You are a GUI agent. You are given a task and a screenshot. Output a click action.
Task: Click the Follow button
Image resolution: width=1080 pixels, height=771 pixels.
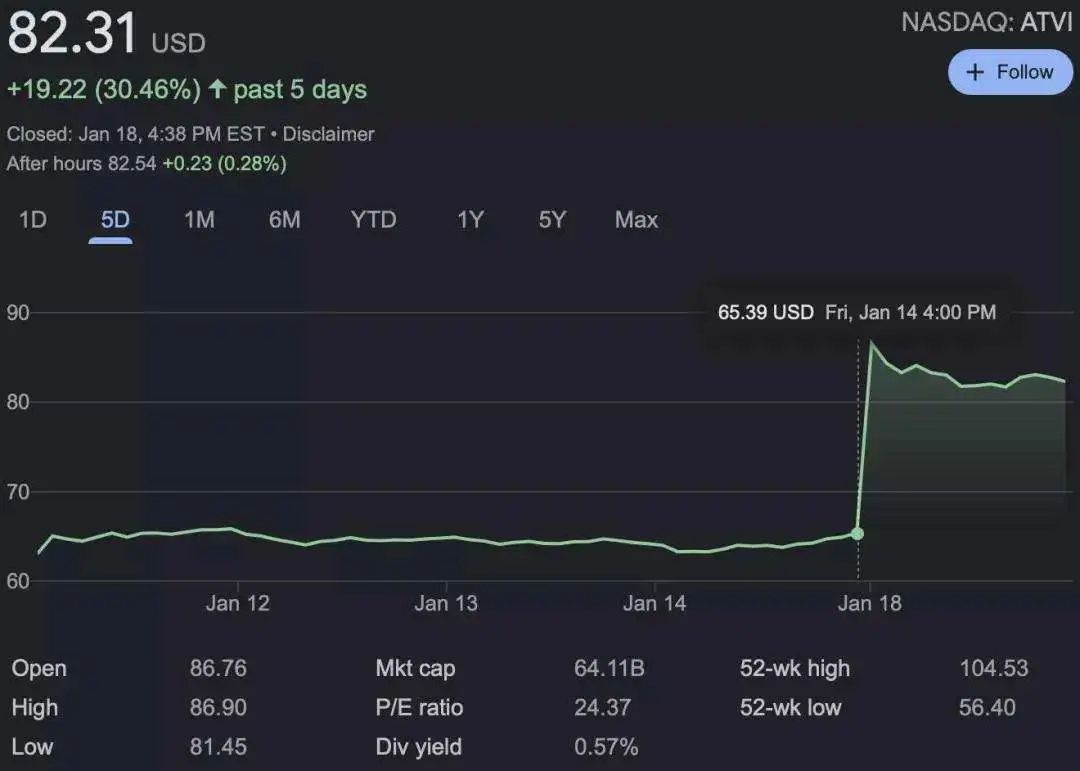tap(1010, 72)
